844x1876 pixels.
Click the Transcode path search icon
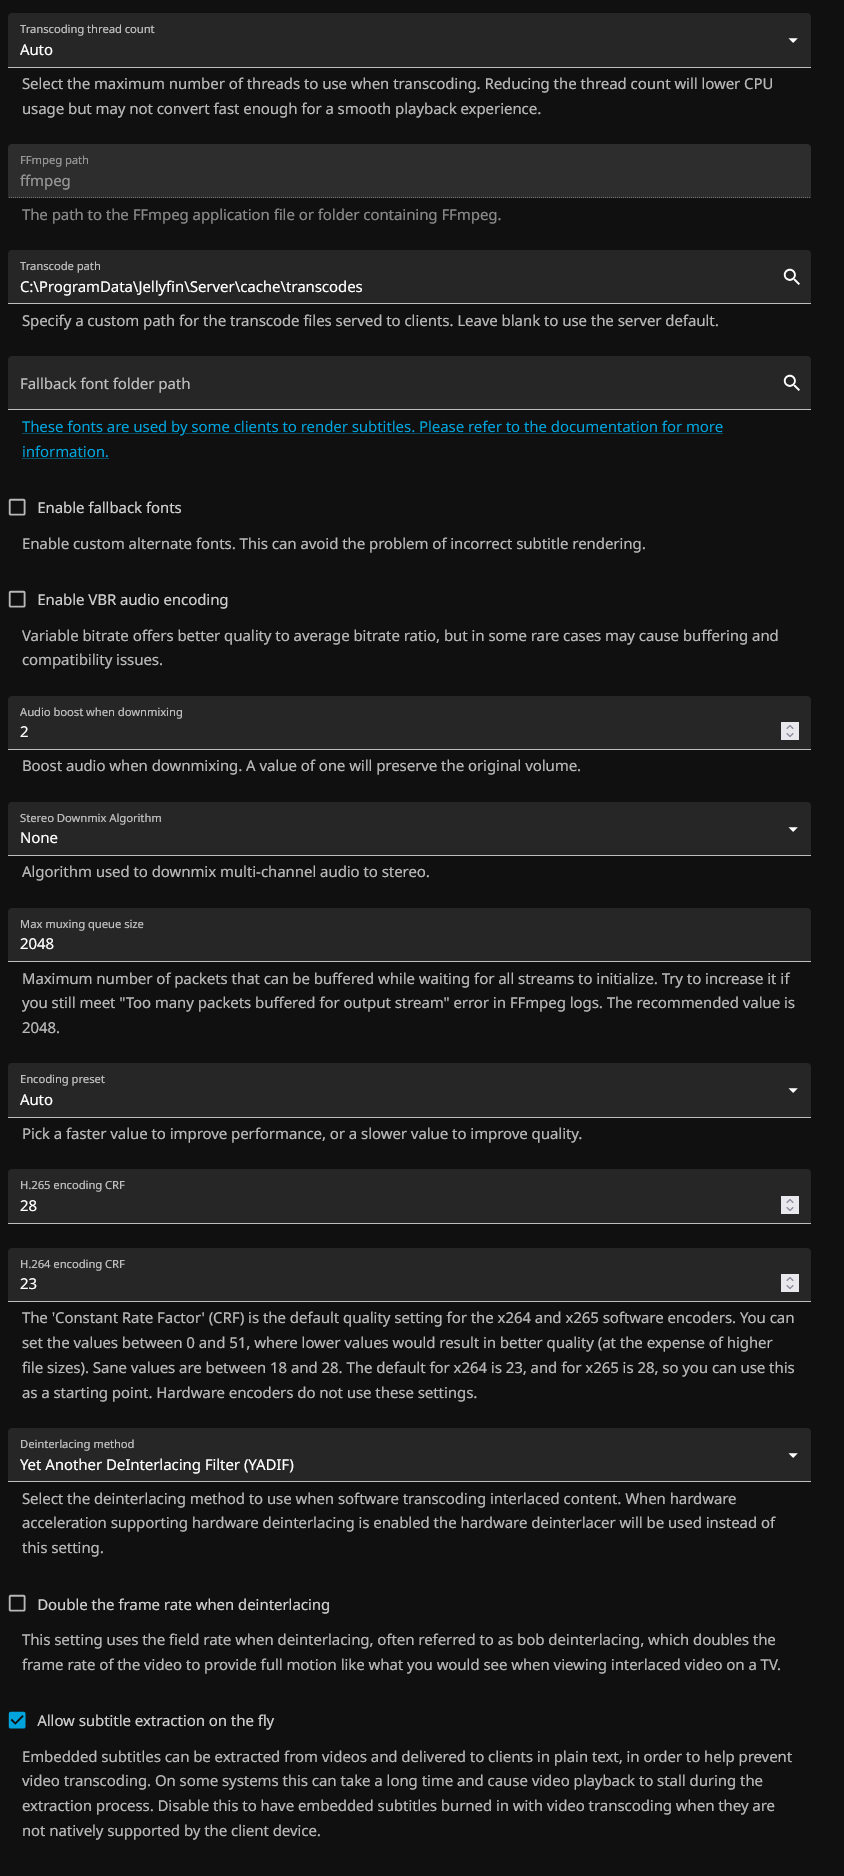pyautogui.click(x=791, y=277)
